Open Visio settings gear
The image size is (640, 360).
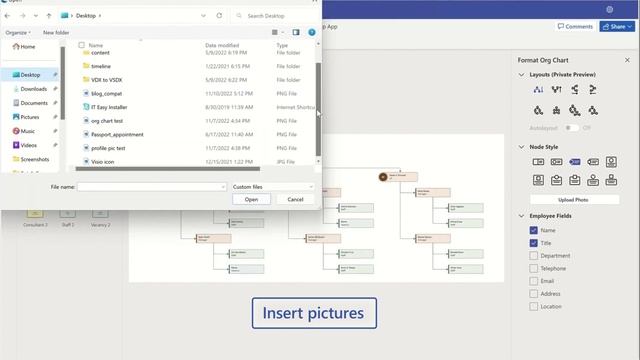609,9
